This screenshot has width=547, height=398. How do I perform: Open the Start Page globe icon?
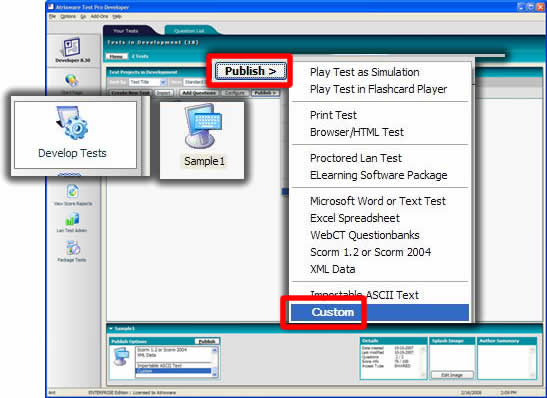click(72, 80)
